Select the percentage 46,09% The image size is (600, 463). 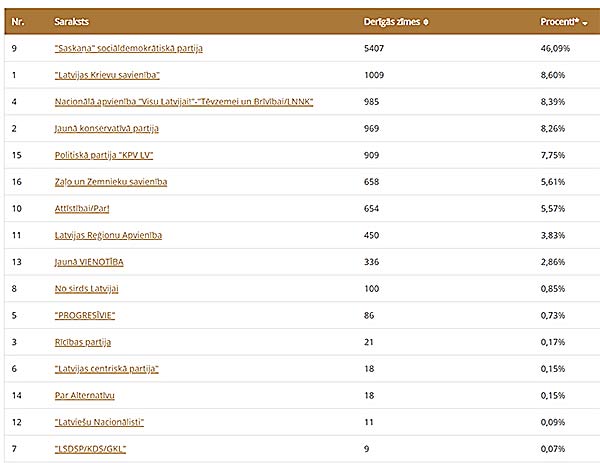click(x=555, y=48)
